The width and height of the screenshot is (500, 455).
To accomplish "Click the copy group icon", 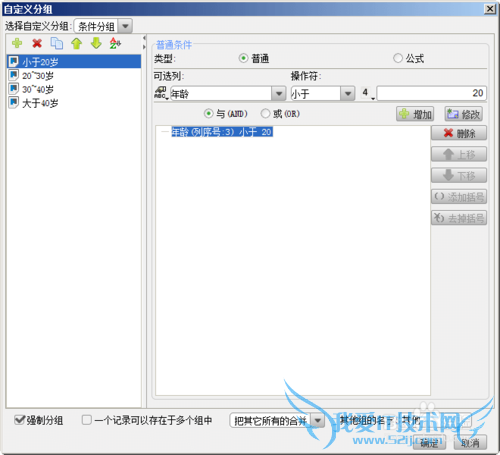I will (x=57, y=43).
